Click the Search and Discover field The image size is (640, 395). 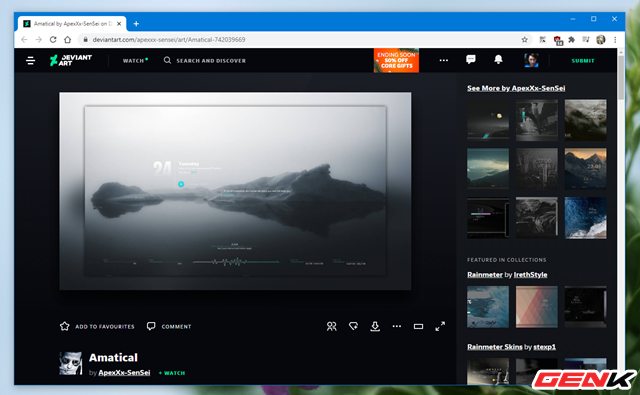click(x=205, y=60)
